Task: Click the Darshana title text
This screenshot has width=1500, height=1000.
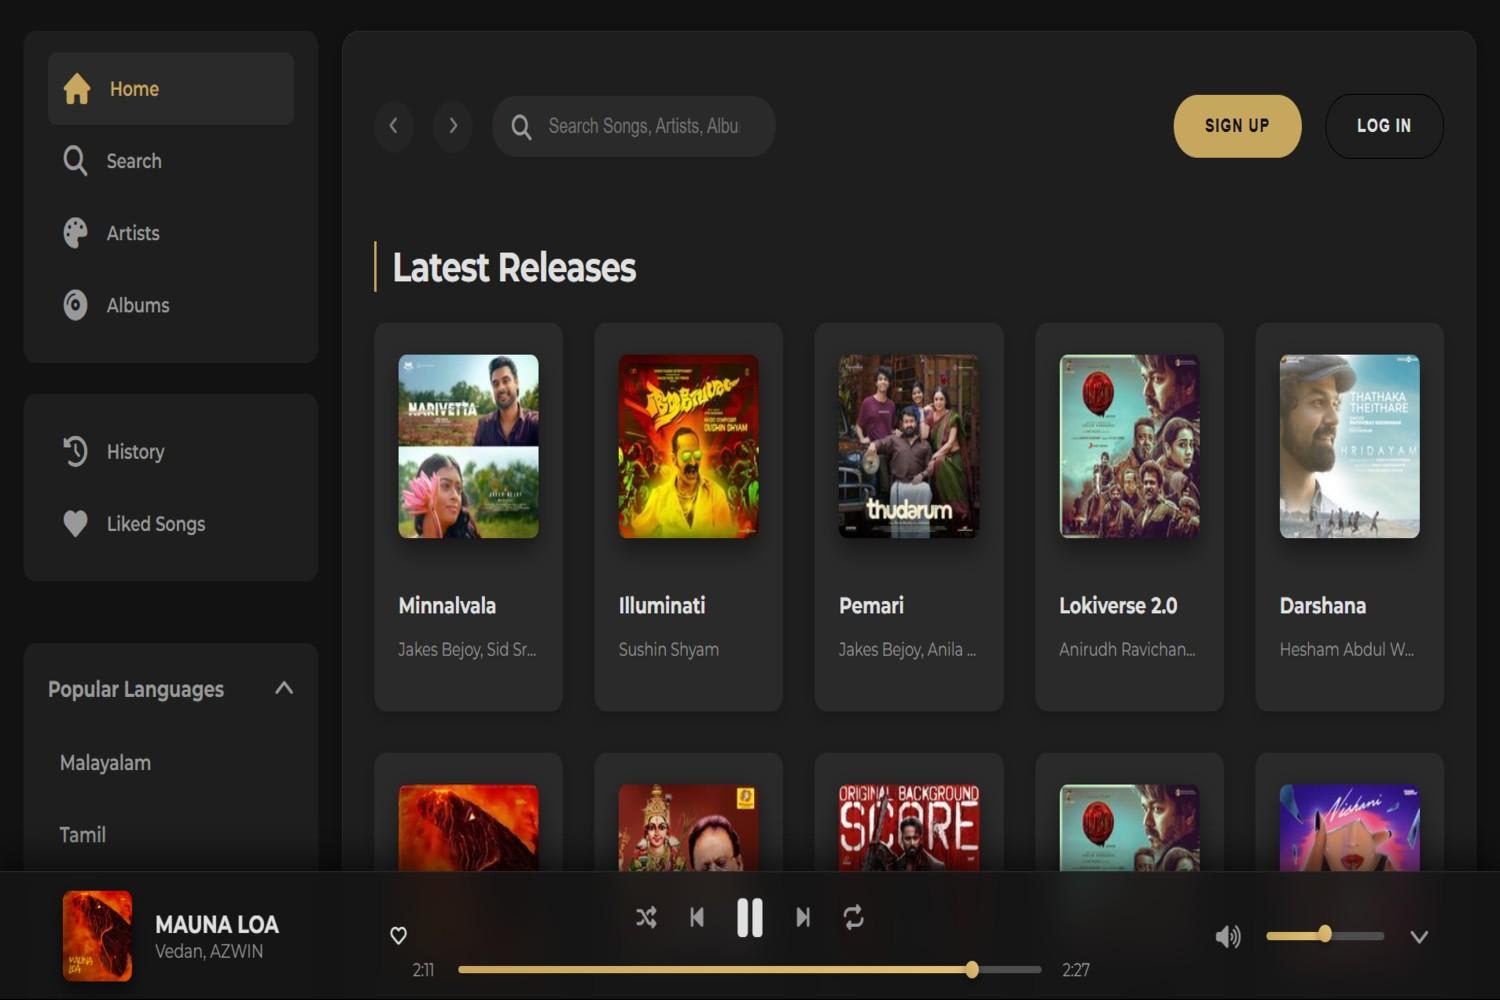Action: pyautogui.click(x=1322, y=606)
